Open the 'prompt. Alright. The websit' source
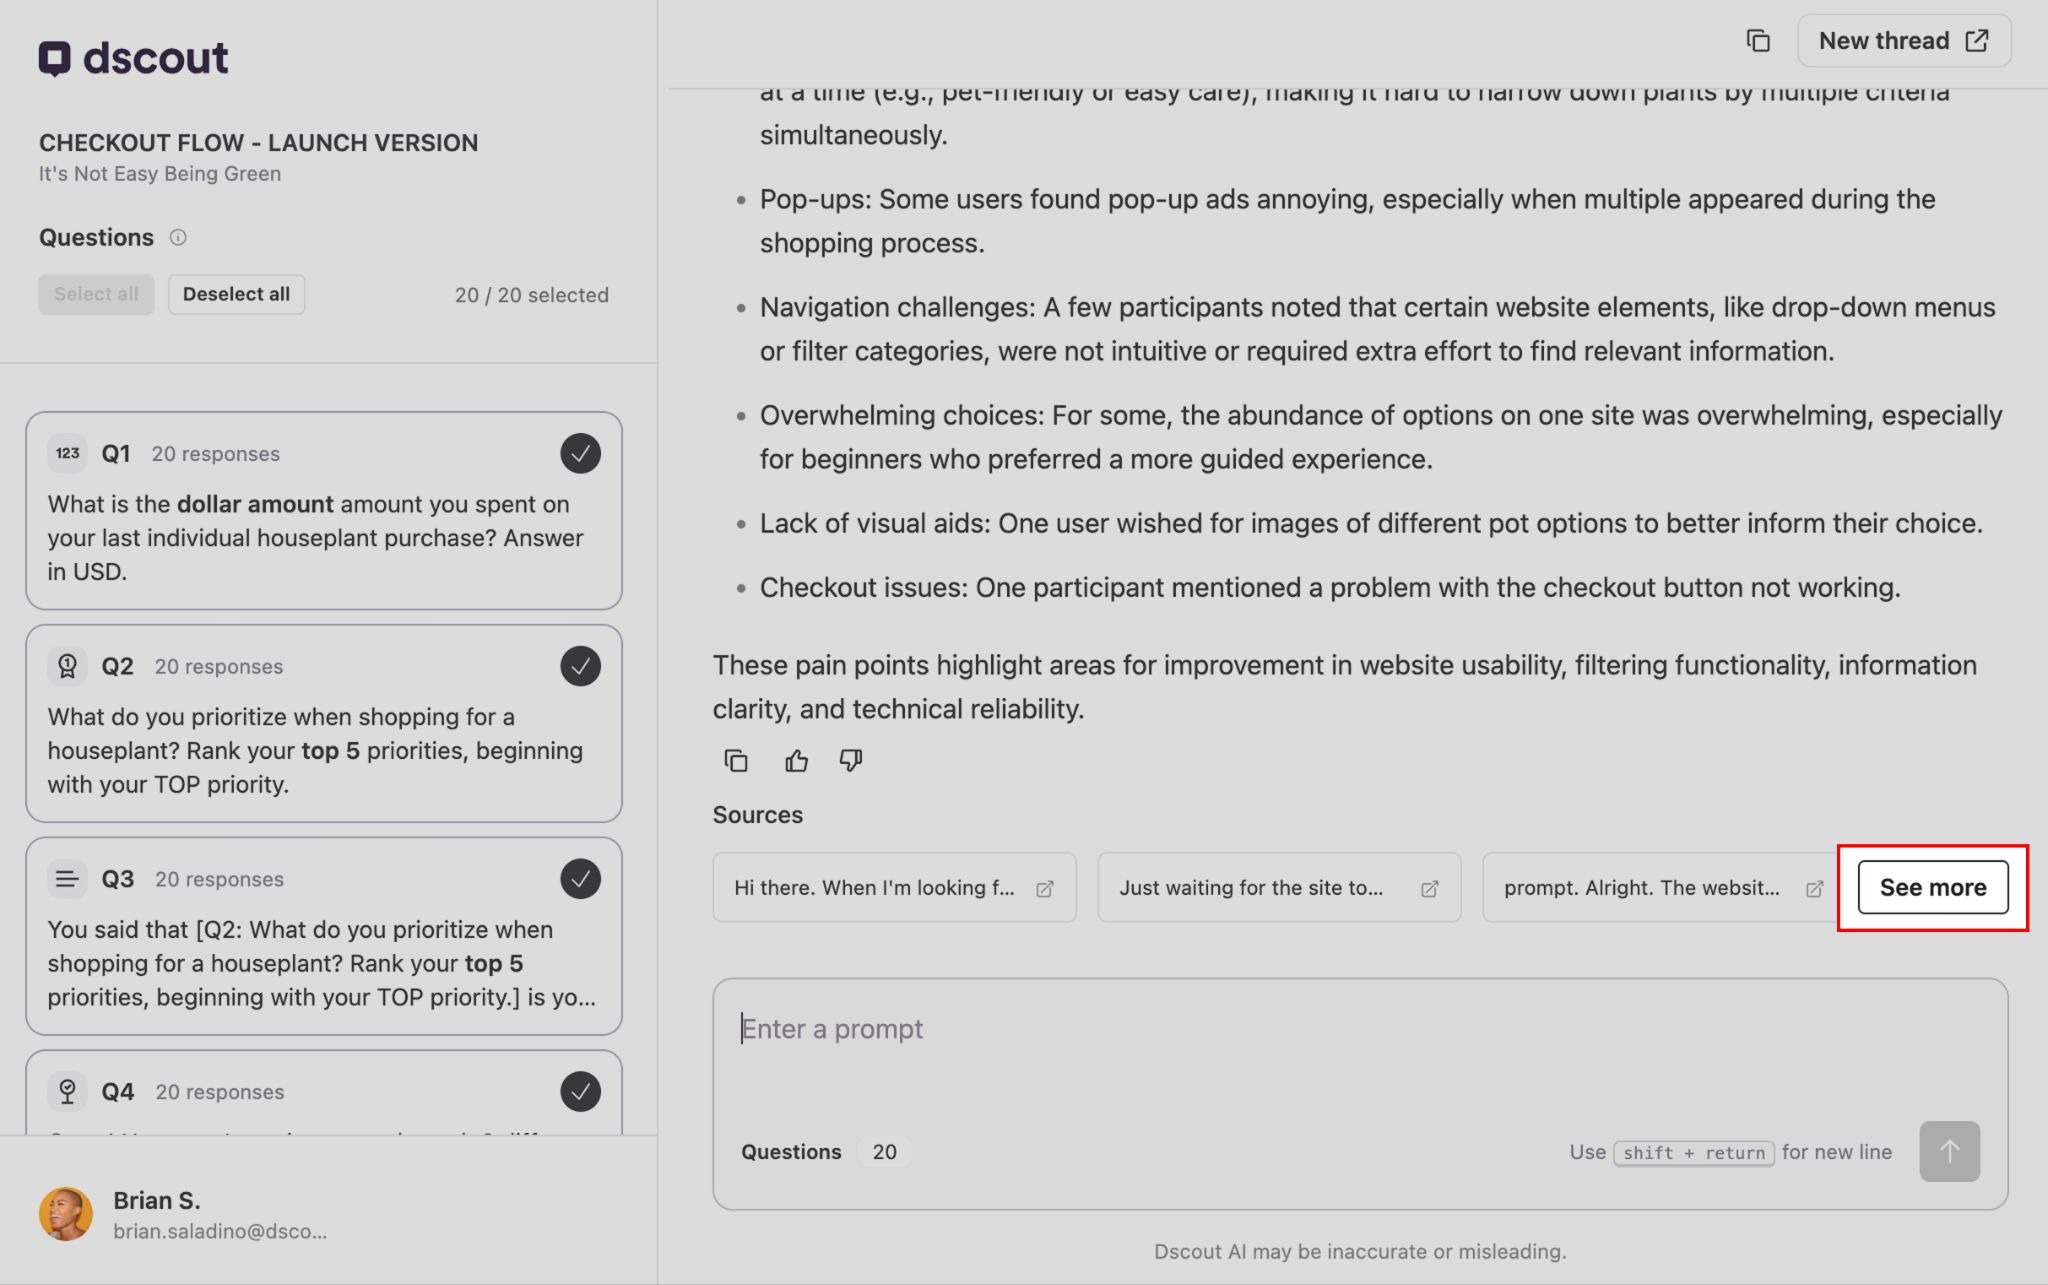Screen dimensions: 2048x1285 (x=1662, y=887)
